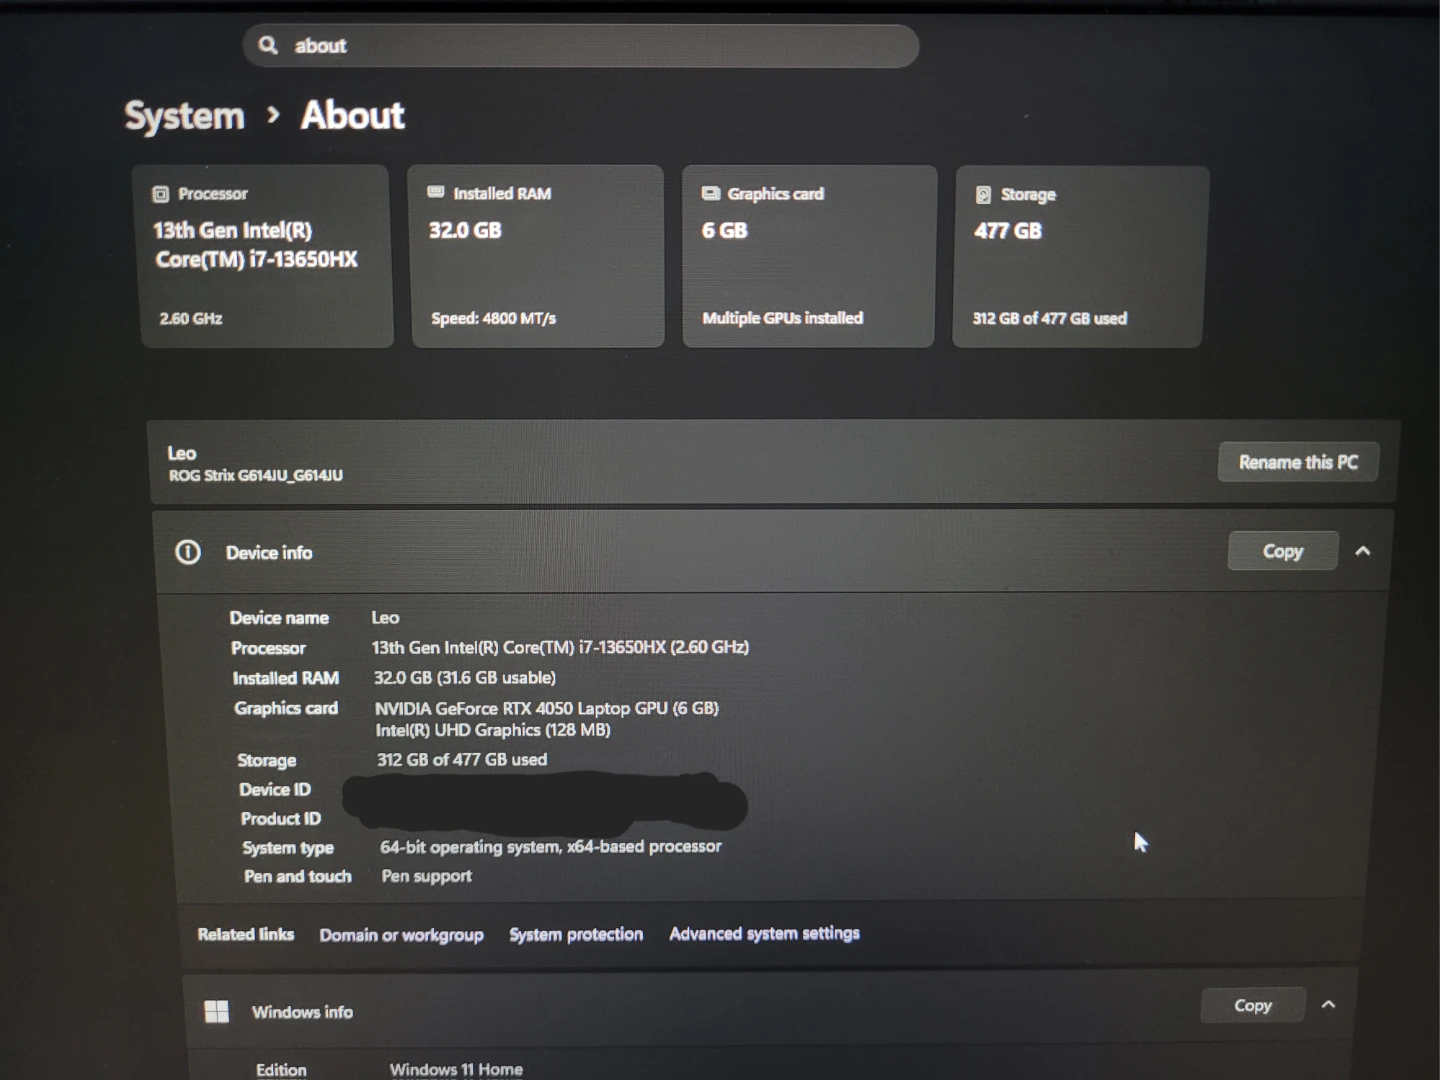The image size is (1440, 1080).
Task: Select Intel(R) UHD Graphics (128 MB) line
Action: click(x=493, y=730)
